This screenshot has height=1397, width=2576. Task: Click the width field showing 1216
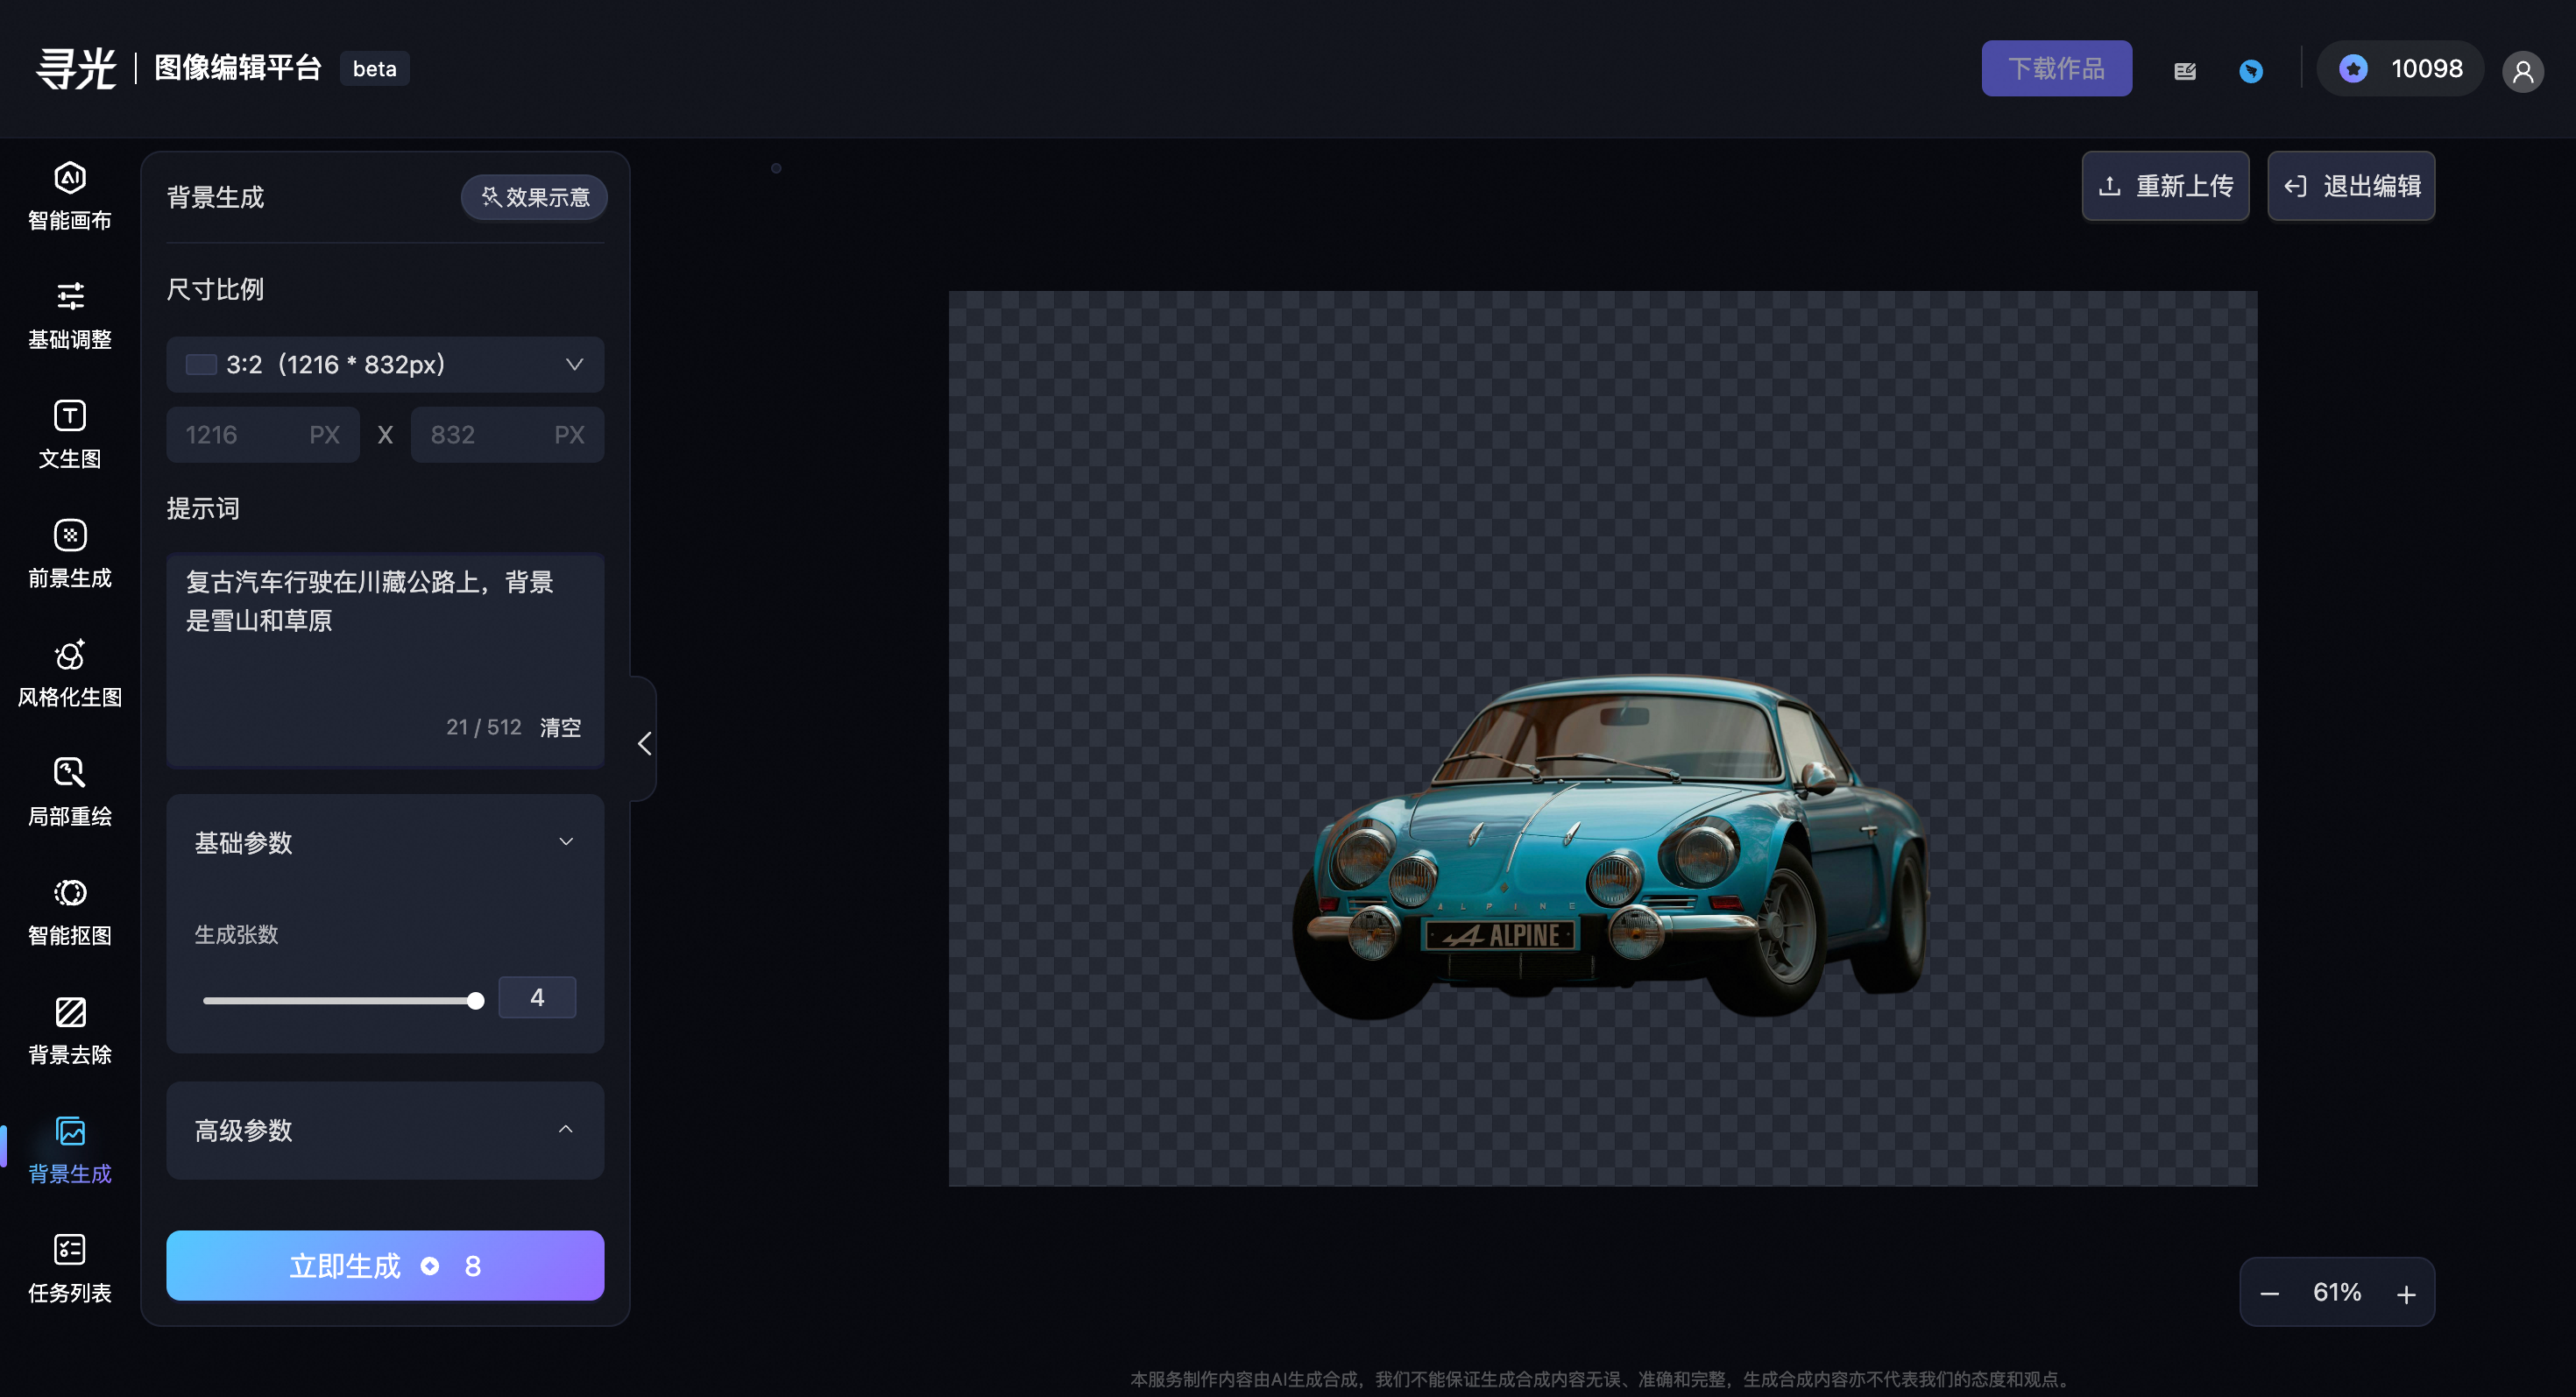pos(263,434)
